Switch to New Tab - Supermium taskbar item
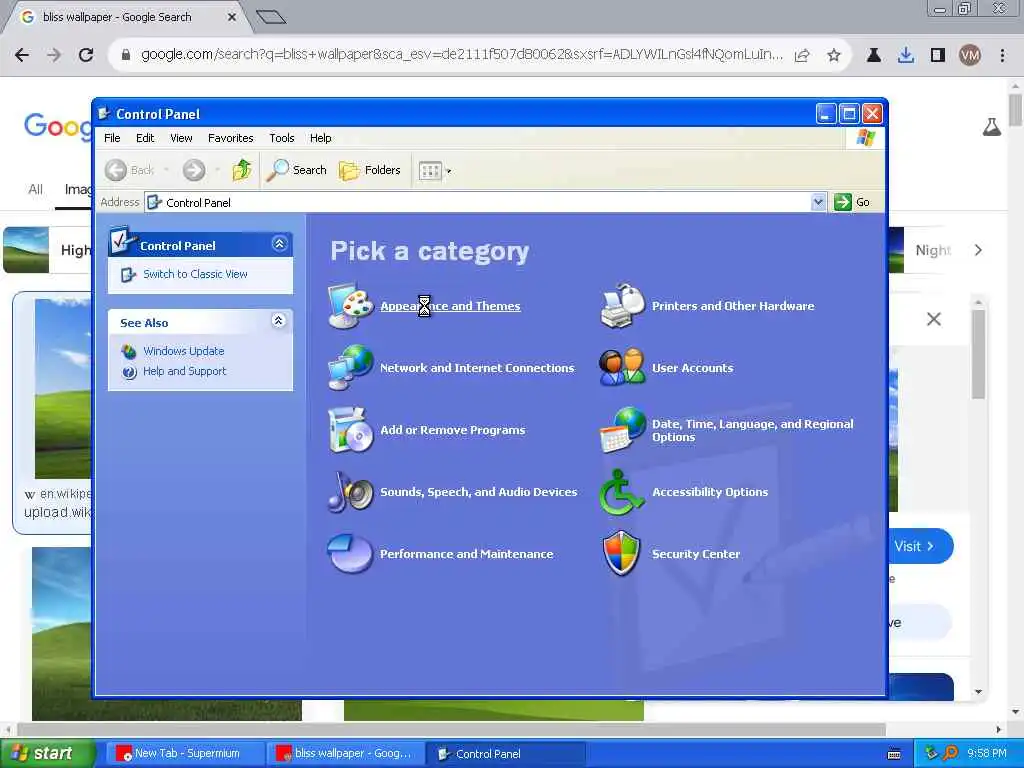This screenshot has width=1024, height=768. [185, 754]
